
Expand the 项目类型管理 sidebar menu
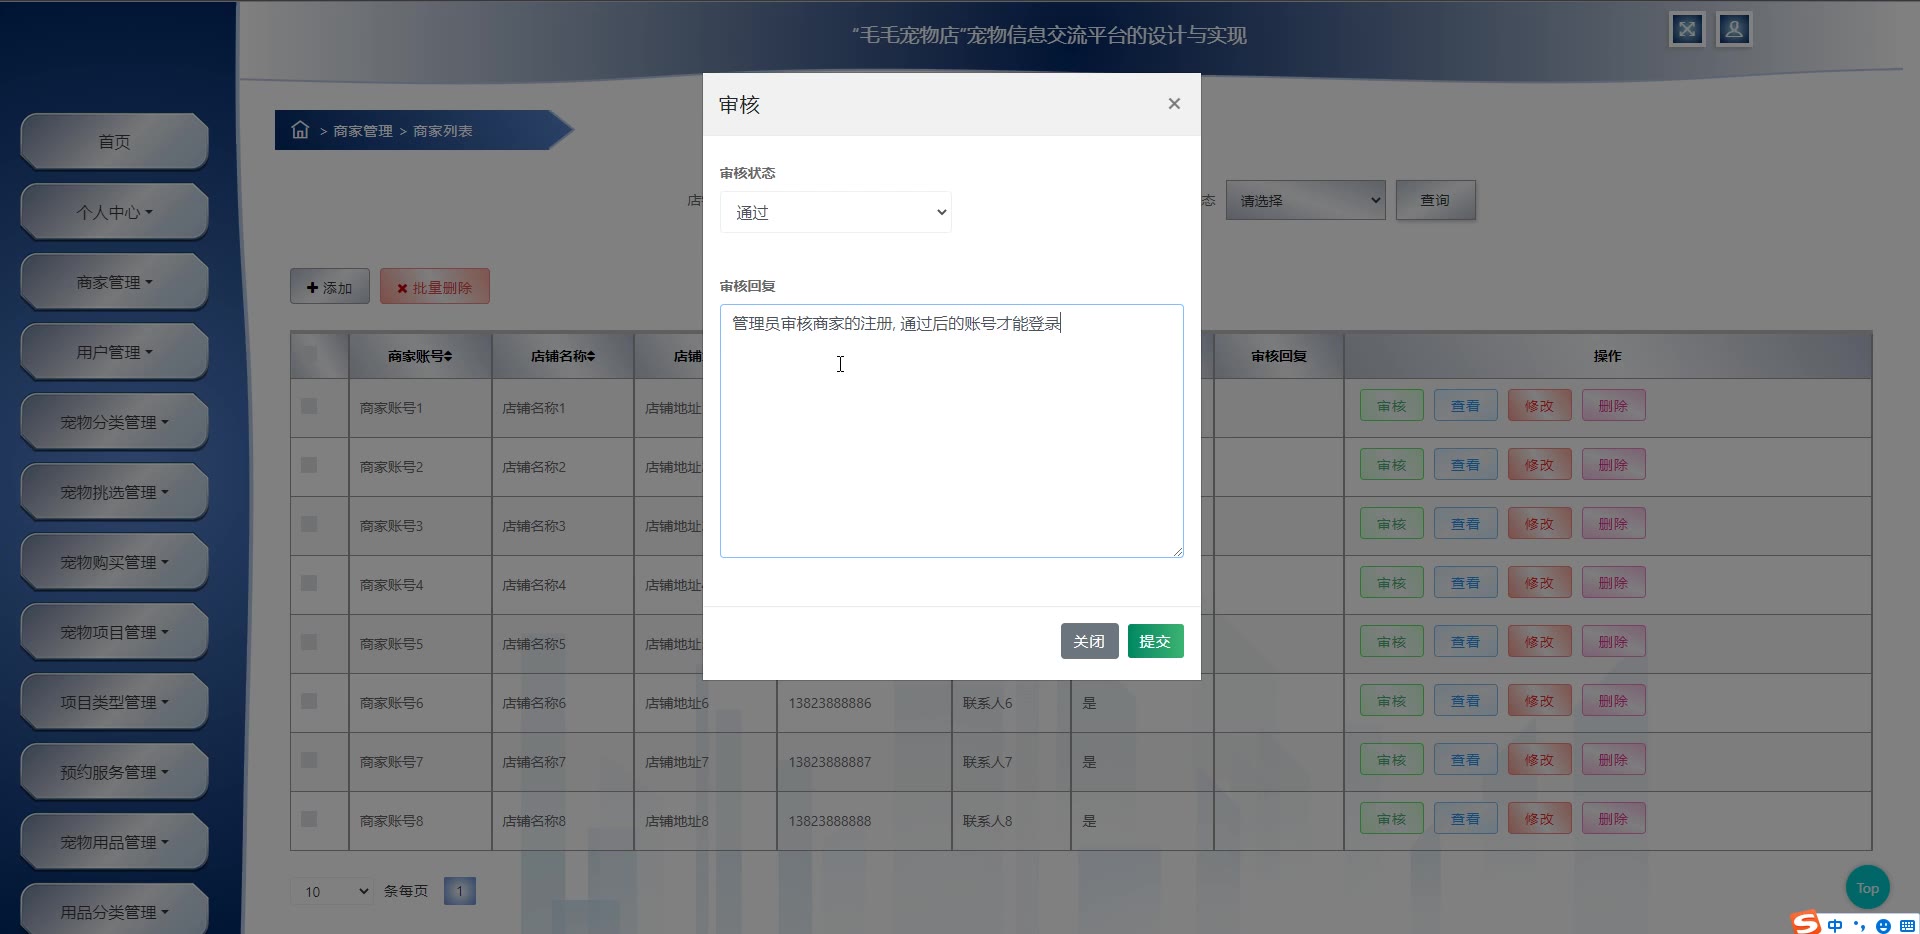pyautogui.click(x=114, y=702)
